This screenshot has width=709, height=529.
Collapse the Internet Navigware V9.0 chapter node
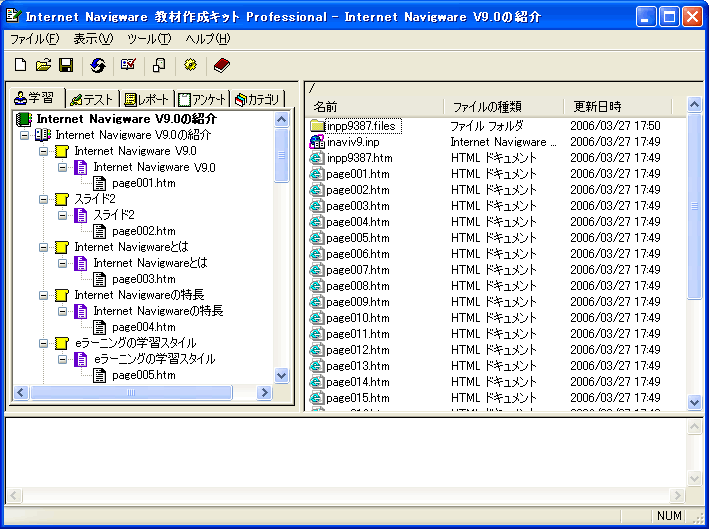coord(43,151)
